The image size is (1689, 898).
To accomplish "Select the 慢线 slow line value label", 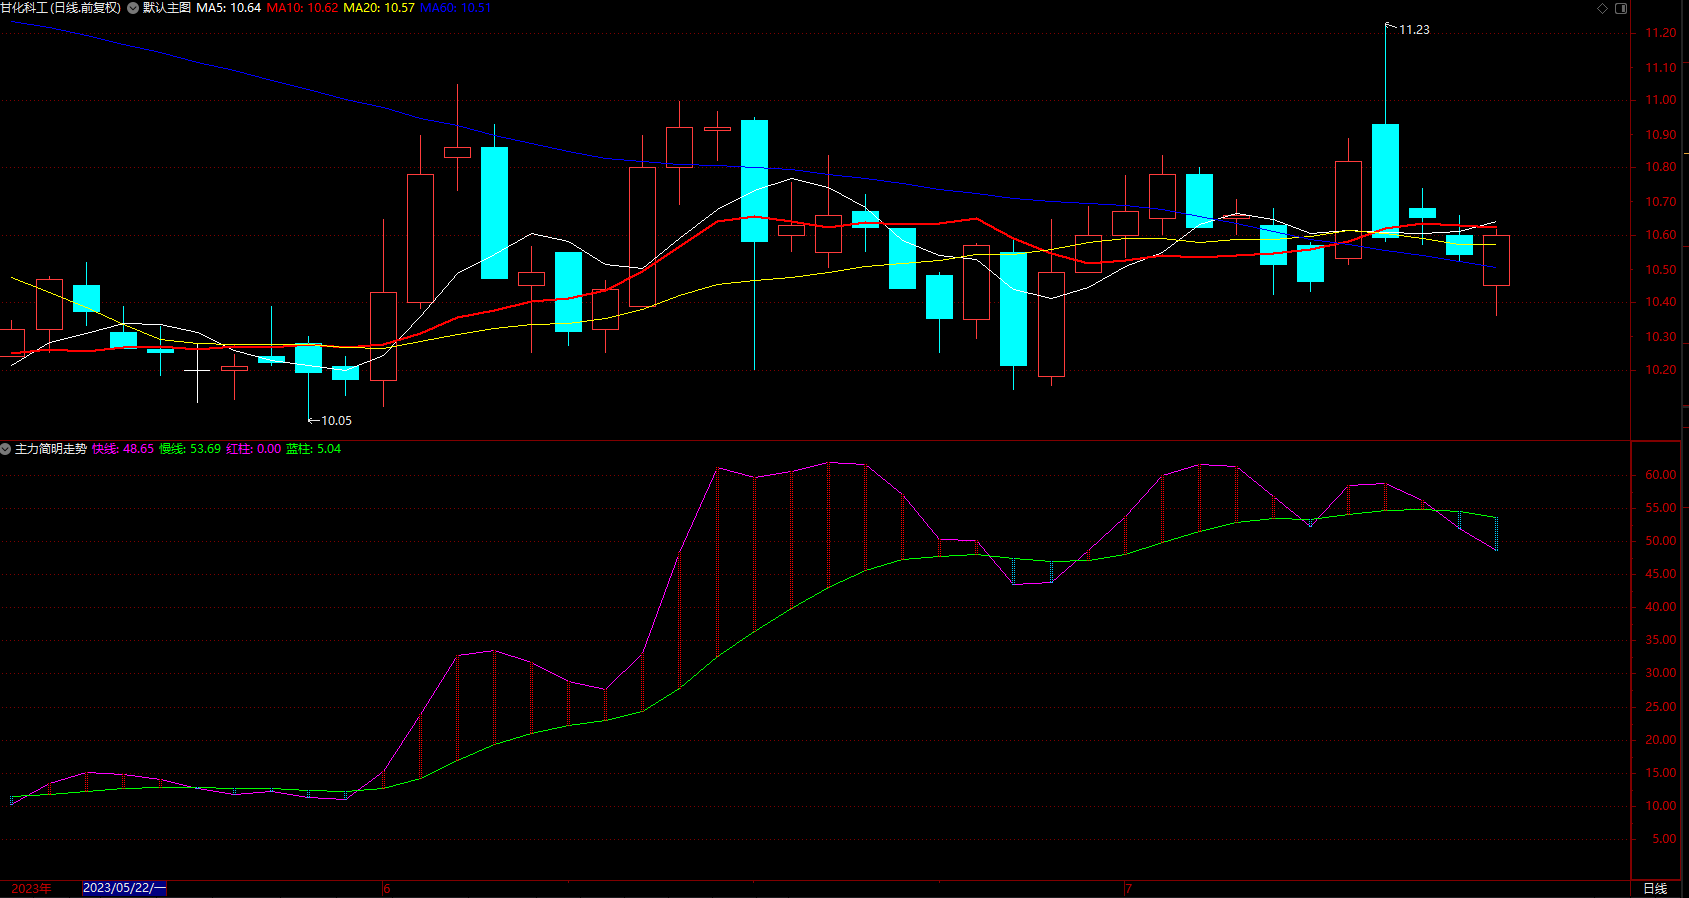I will click(190, 449).
